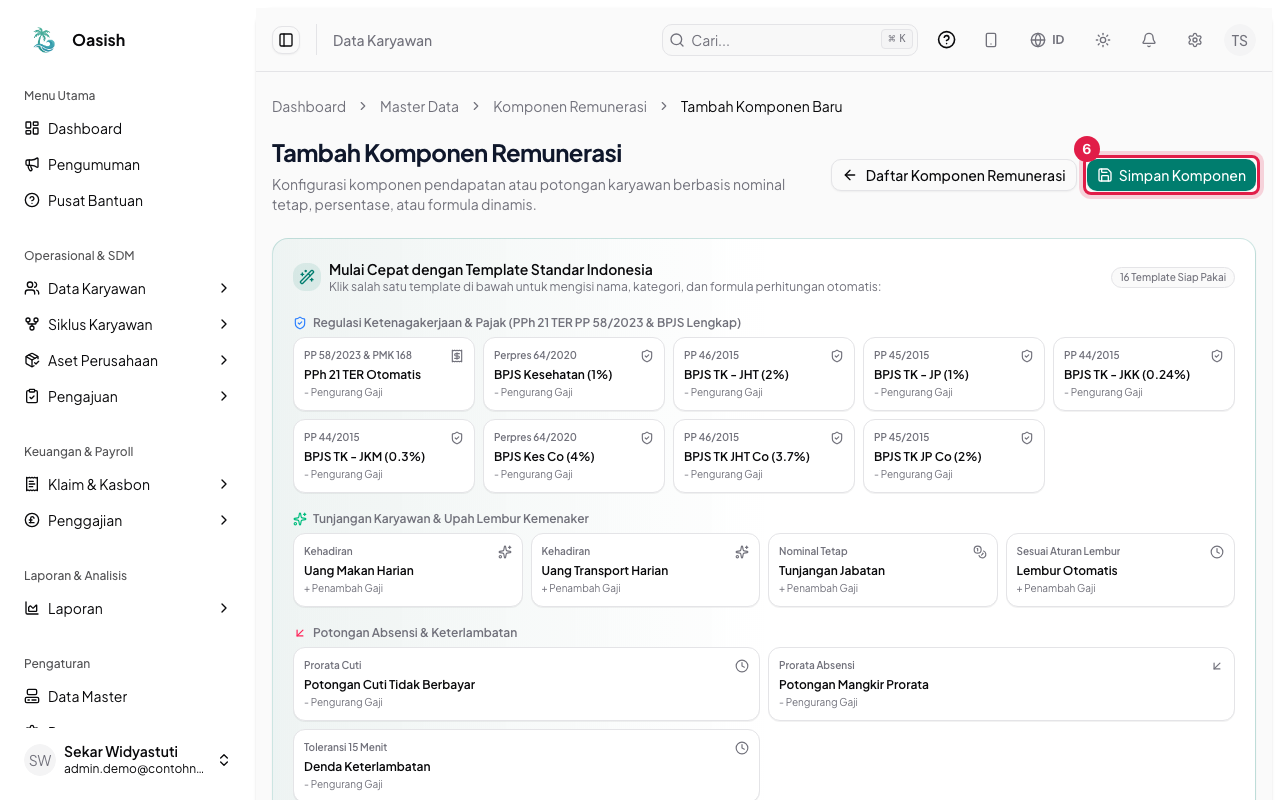The image size is (1280, 800).
Task: Click the Data Master sidebar icon
Action: point(32,696)
